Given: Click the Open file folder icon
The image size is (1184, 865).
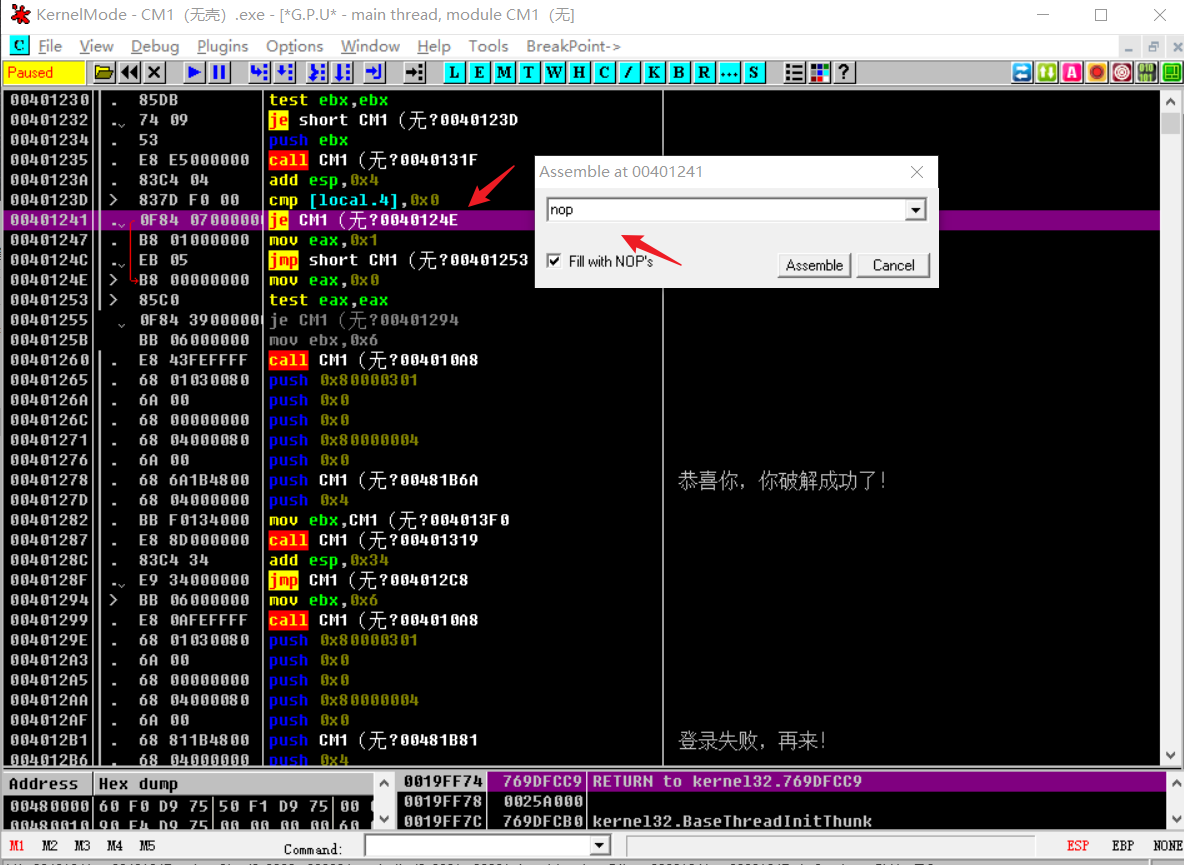Looking at the screenshot, I should click(103, 72).
